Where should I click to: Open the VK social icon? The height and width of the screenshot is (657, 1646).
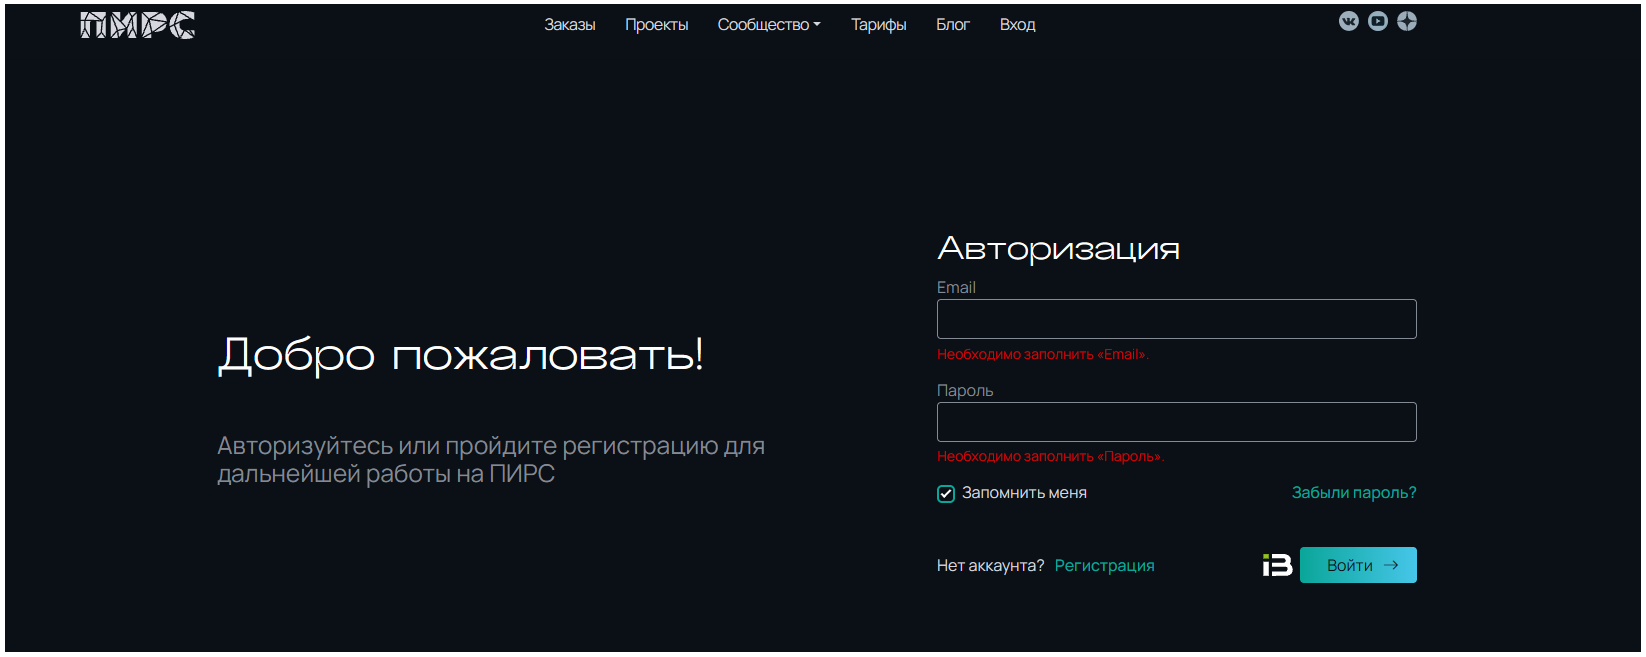pos(1349,21)
